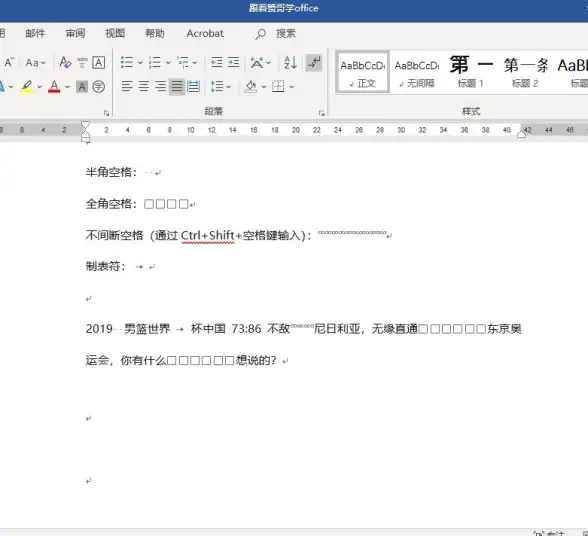Expand the borders dropdown arrow
The image size is (588, 536).
(292, 87)
